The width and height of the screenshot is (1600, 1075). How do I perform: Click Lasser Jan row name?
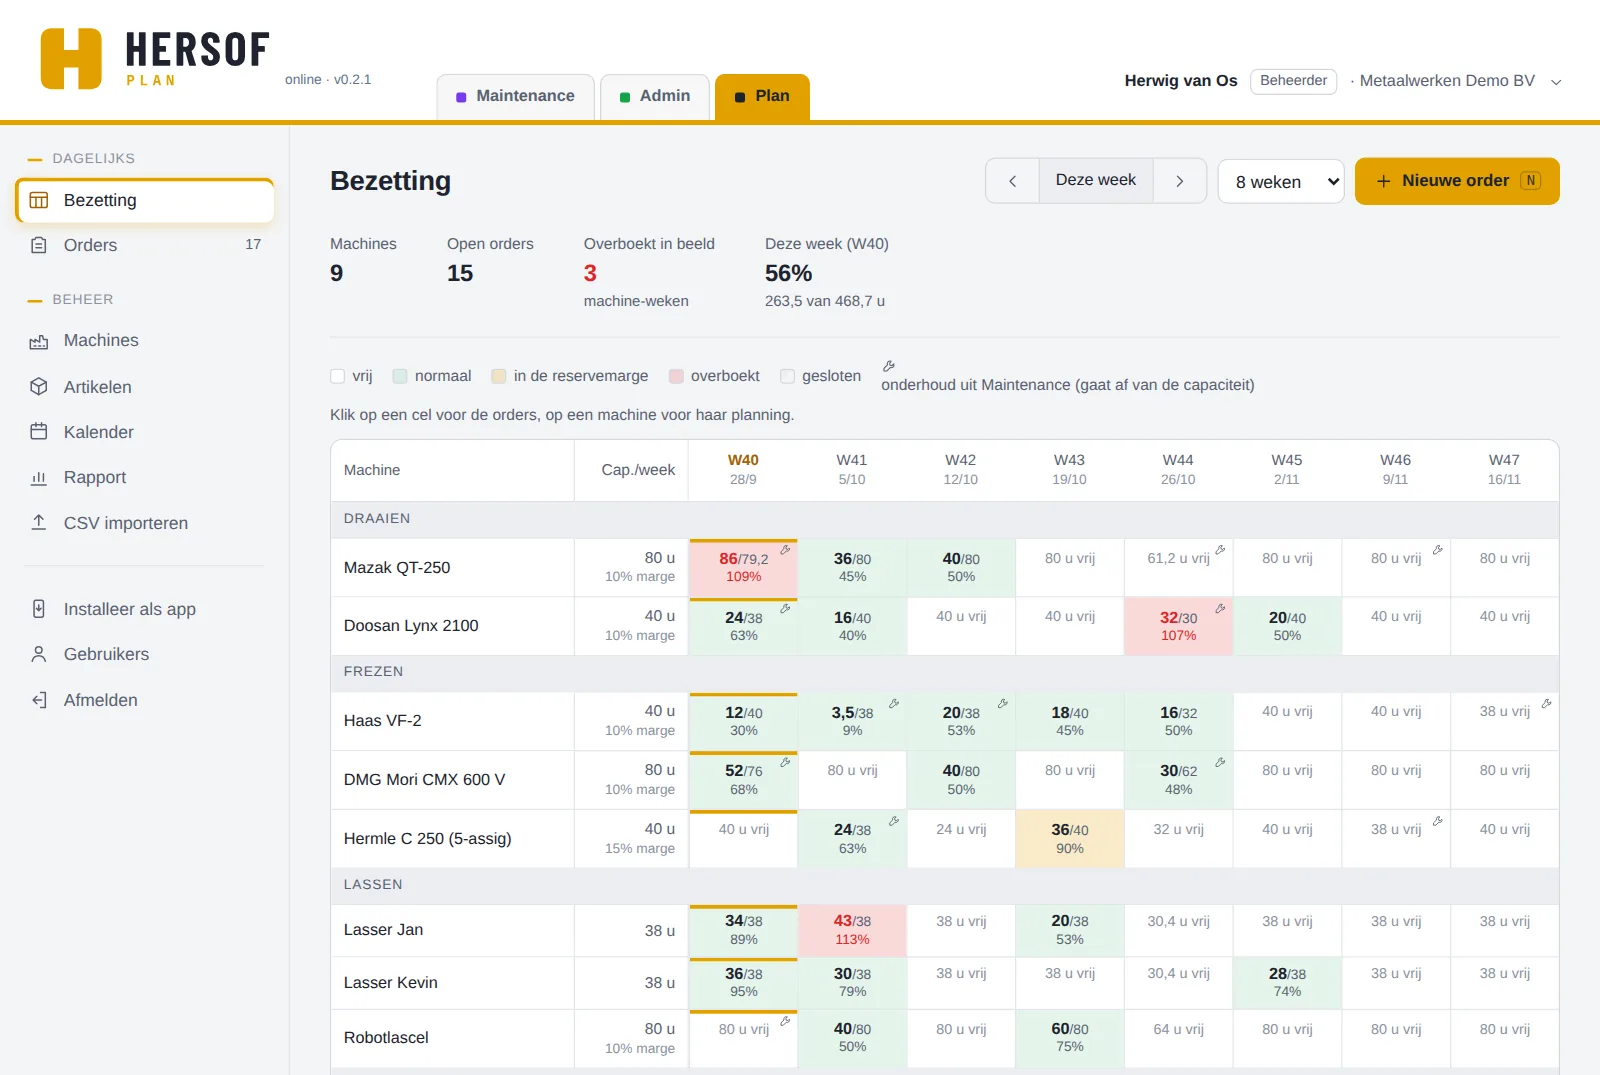[x=383, y=930]
